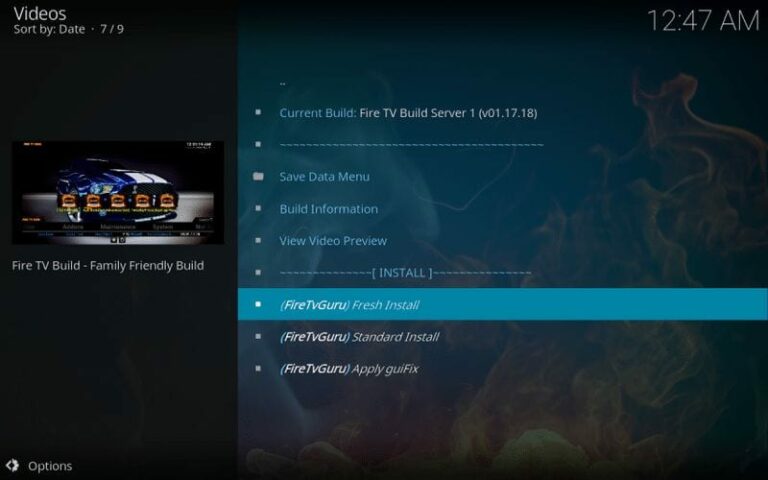Click bullet icon beside Apply guiFix

tap(258, 368)
